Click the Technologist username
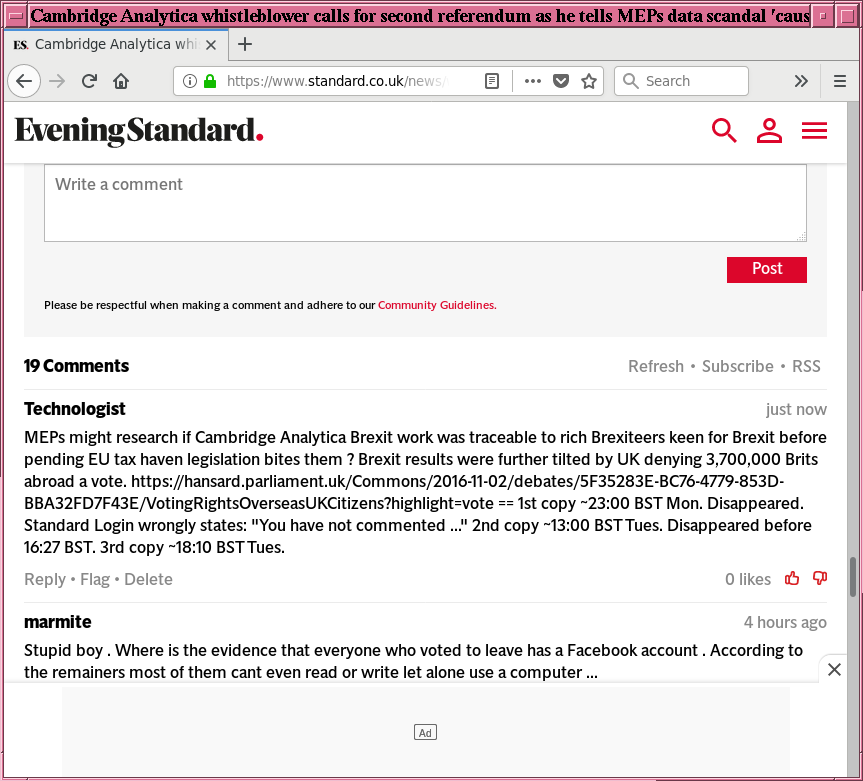 (75, 409)
